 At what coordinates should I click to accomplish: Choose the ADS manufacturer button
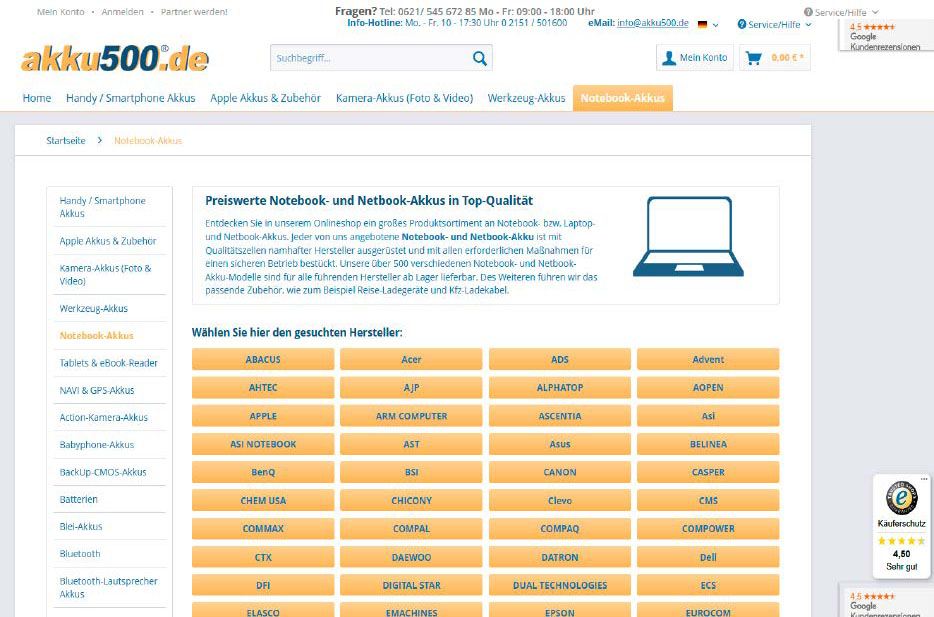point(559,359)
